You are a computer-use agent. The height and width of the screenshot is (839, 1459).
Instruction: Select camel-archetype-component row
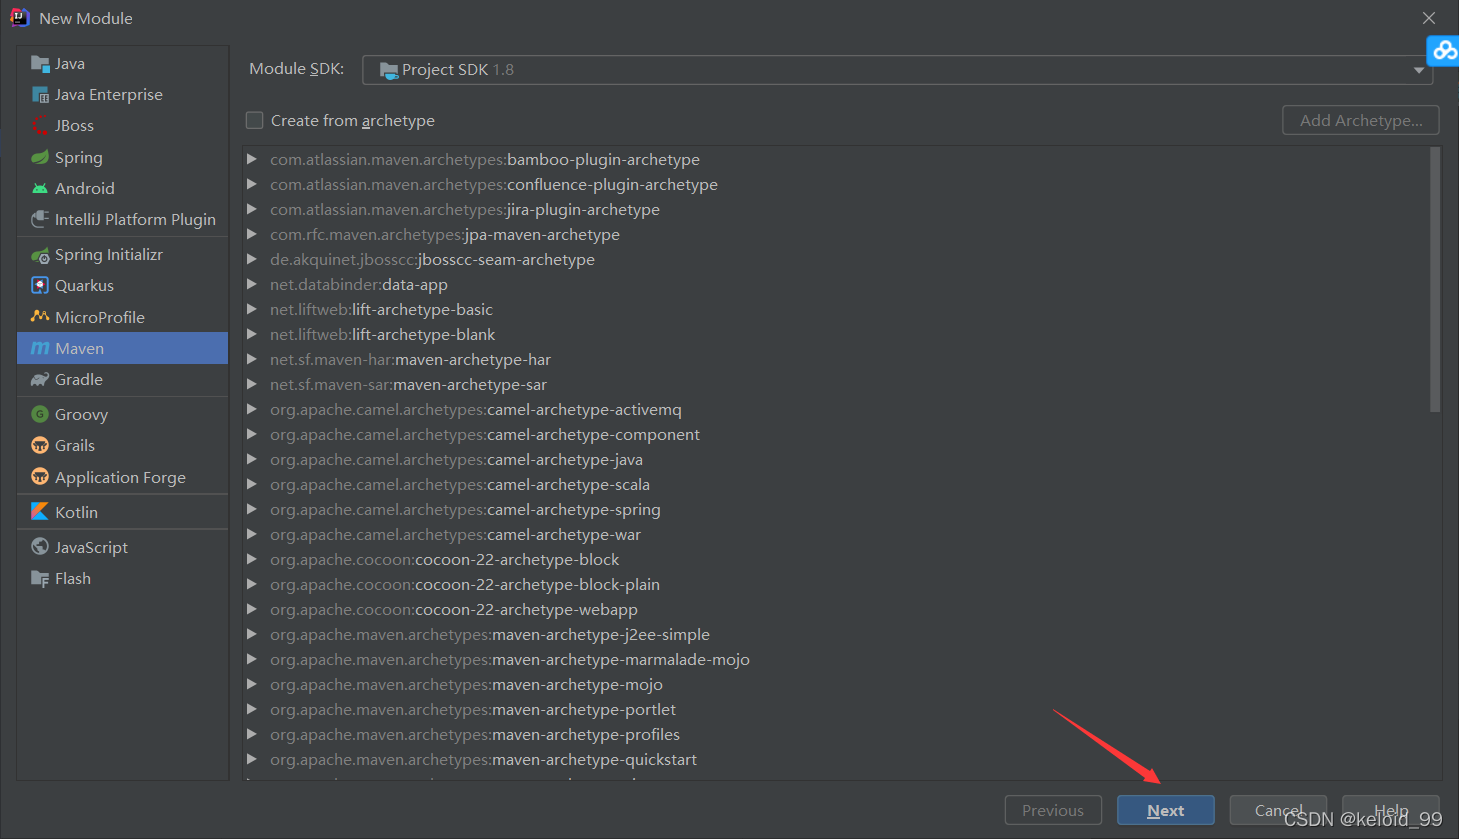click(x=836, y=435)
